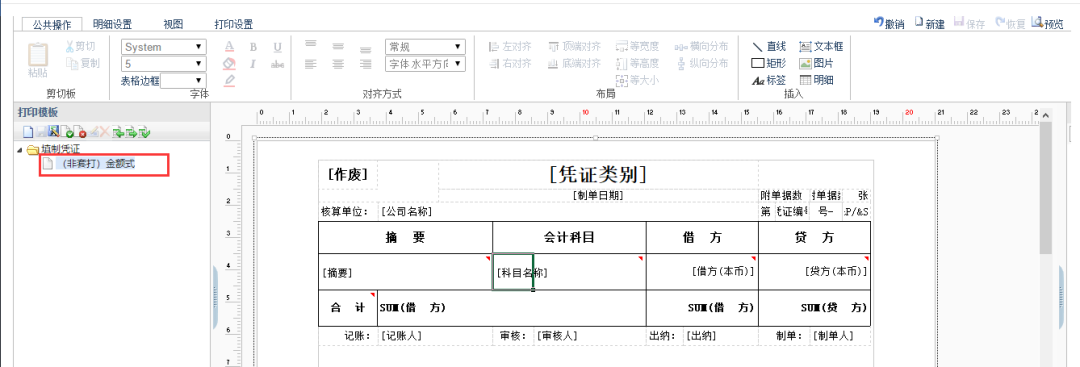Click the 右对齐 layout button
Image resolution: width=1080 pixels, height=367 pixels.
pyautogui.click(x=510, y=64)
